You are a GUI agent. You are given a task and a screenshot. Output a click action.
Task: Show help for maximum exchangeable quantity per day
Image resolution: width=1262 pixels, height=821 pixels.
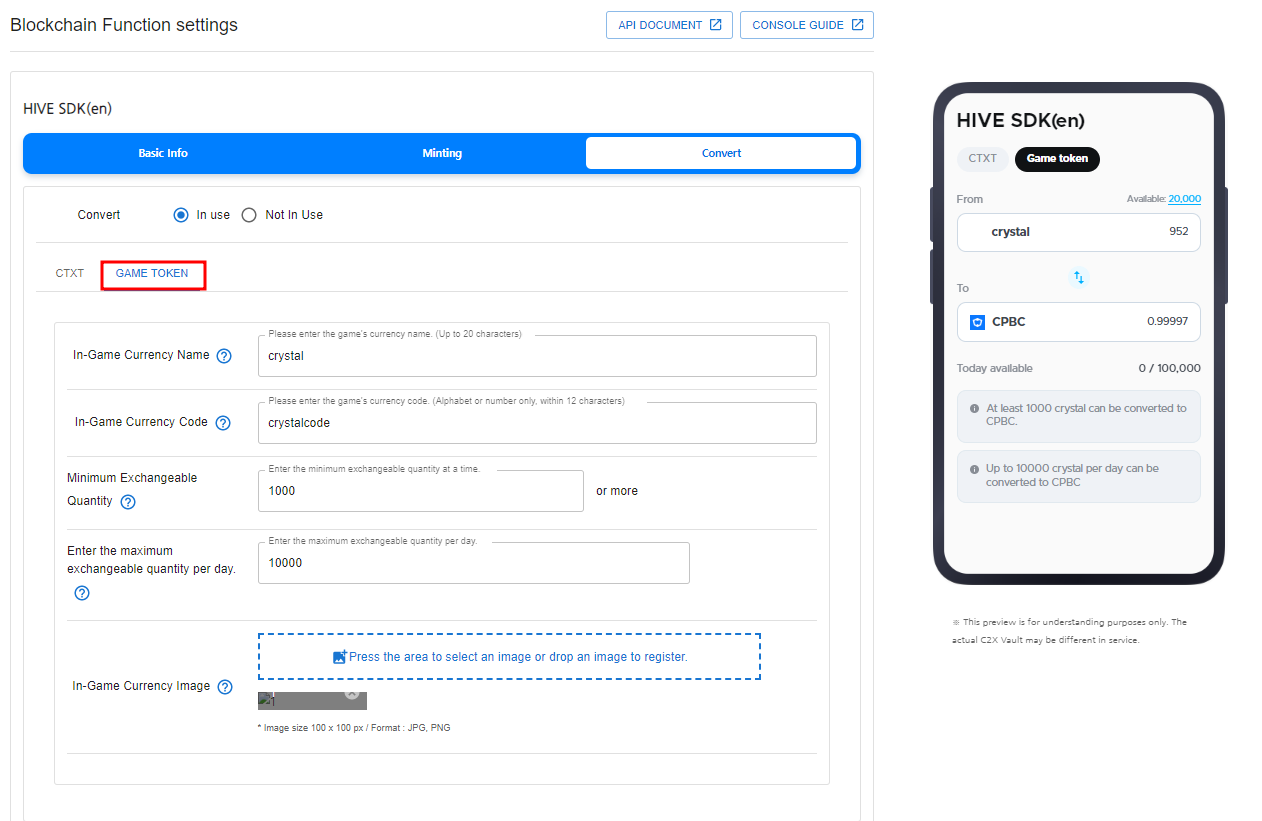pos(82,593)
